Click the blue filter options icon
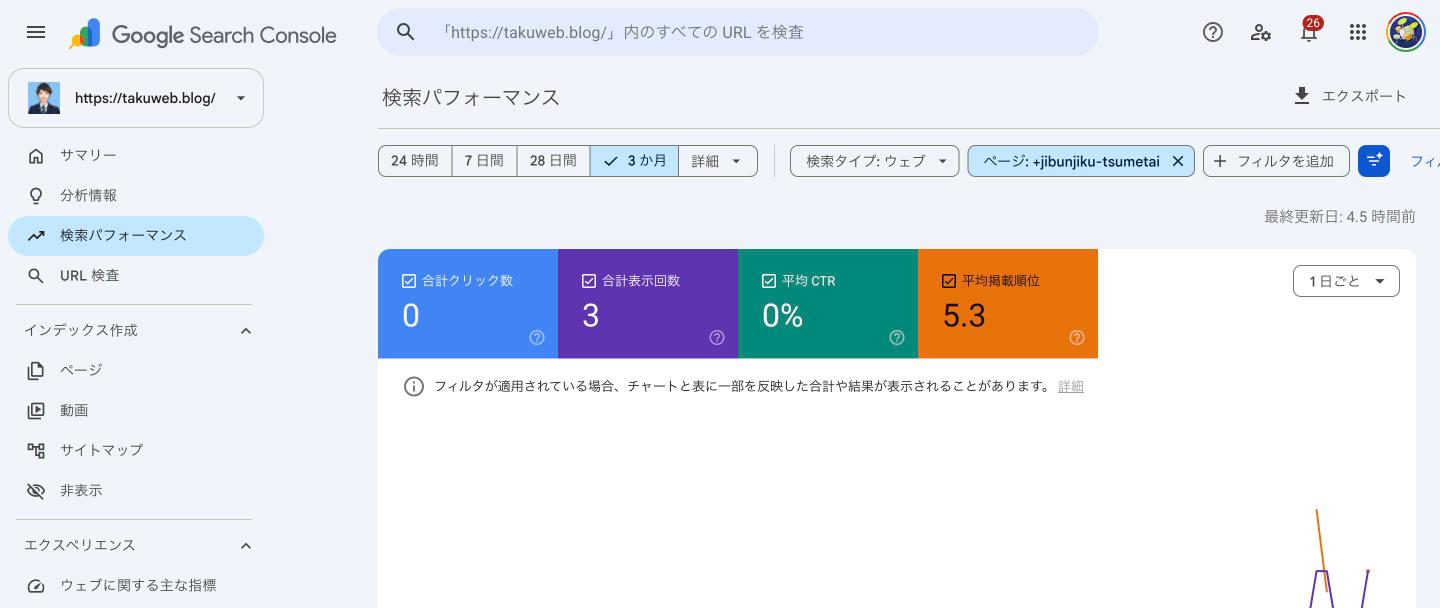The width and height of the screenshot is (1440, 608). tap(1374, 161)
